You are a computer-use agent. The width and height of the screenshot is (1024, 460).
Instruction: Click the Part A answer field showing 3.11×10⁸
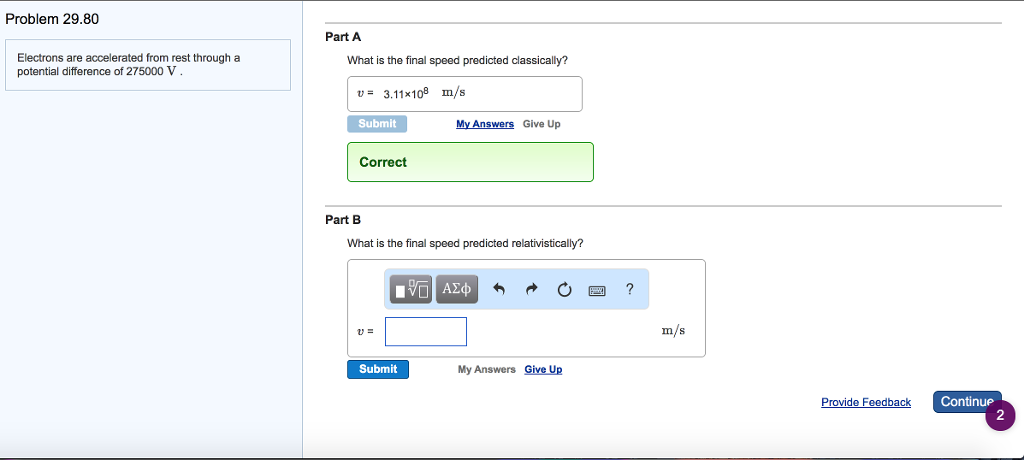click(465, 94)
